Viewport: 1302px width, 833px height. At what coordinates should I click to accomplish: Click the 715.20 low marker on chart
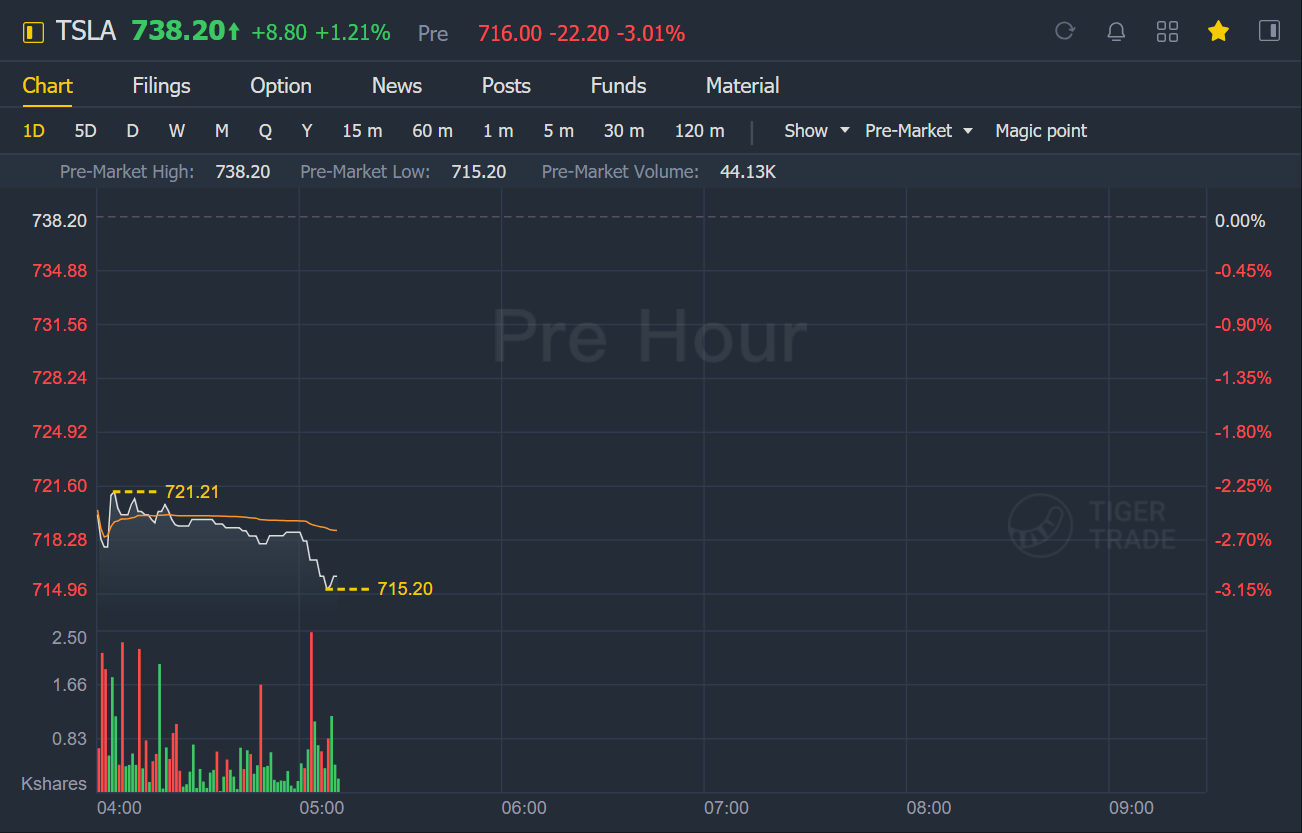pyautogui.click(x=405, y=589)
